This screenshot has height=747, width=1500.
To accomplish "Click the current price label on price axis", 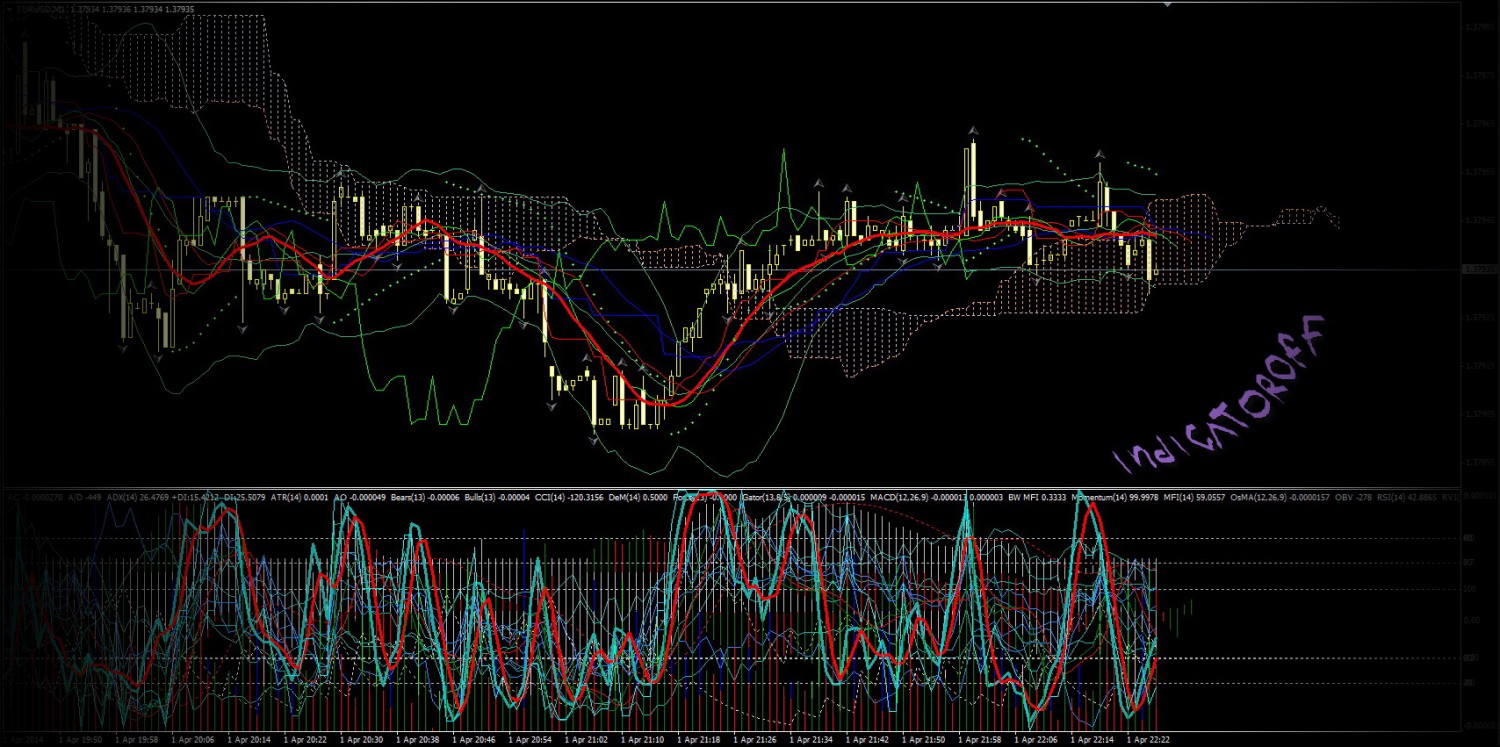I will point(1478,269).
